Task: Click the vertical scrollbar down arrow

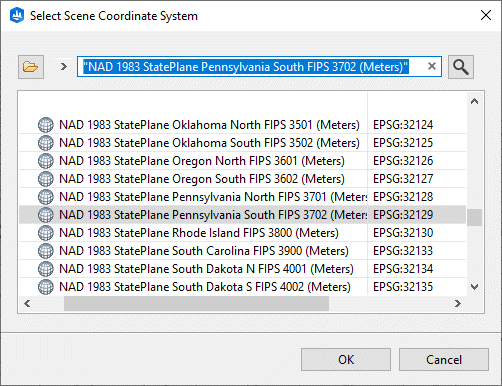Action: 474,287
